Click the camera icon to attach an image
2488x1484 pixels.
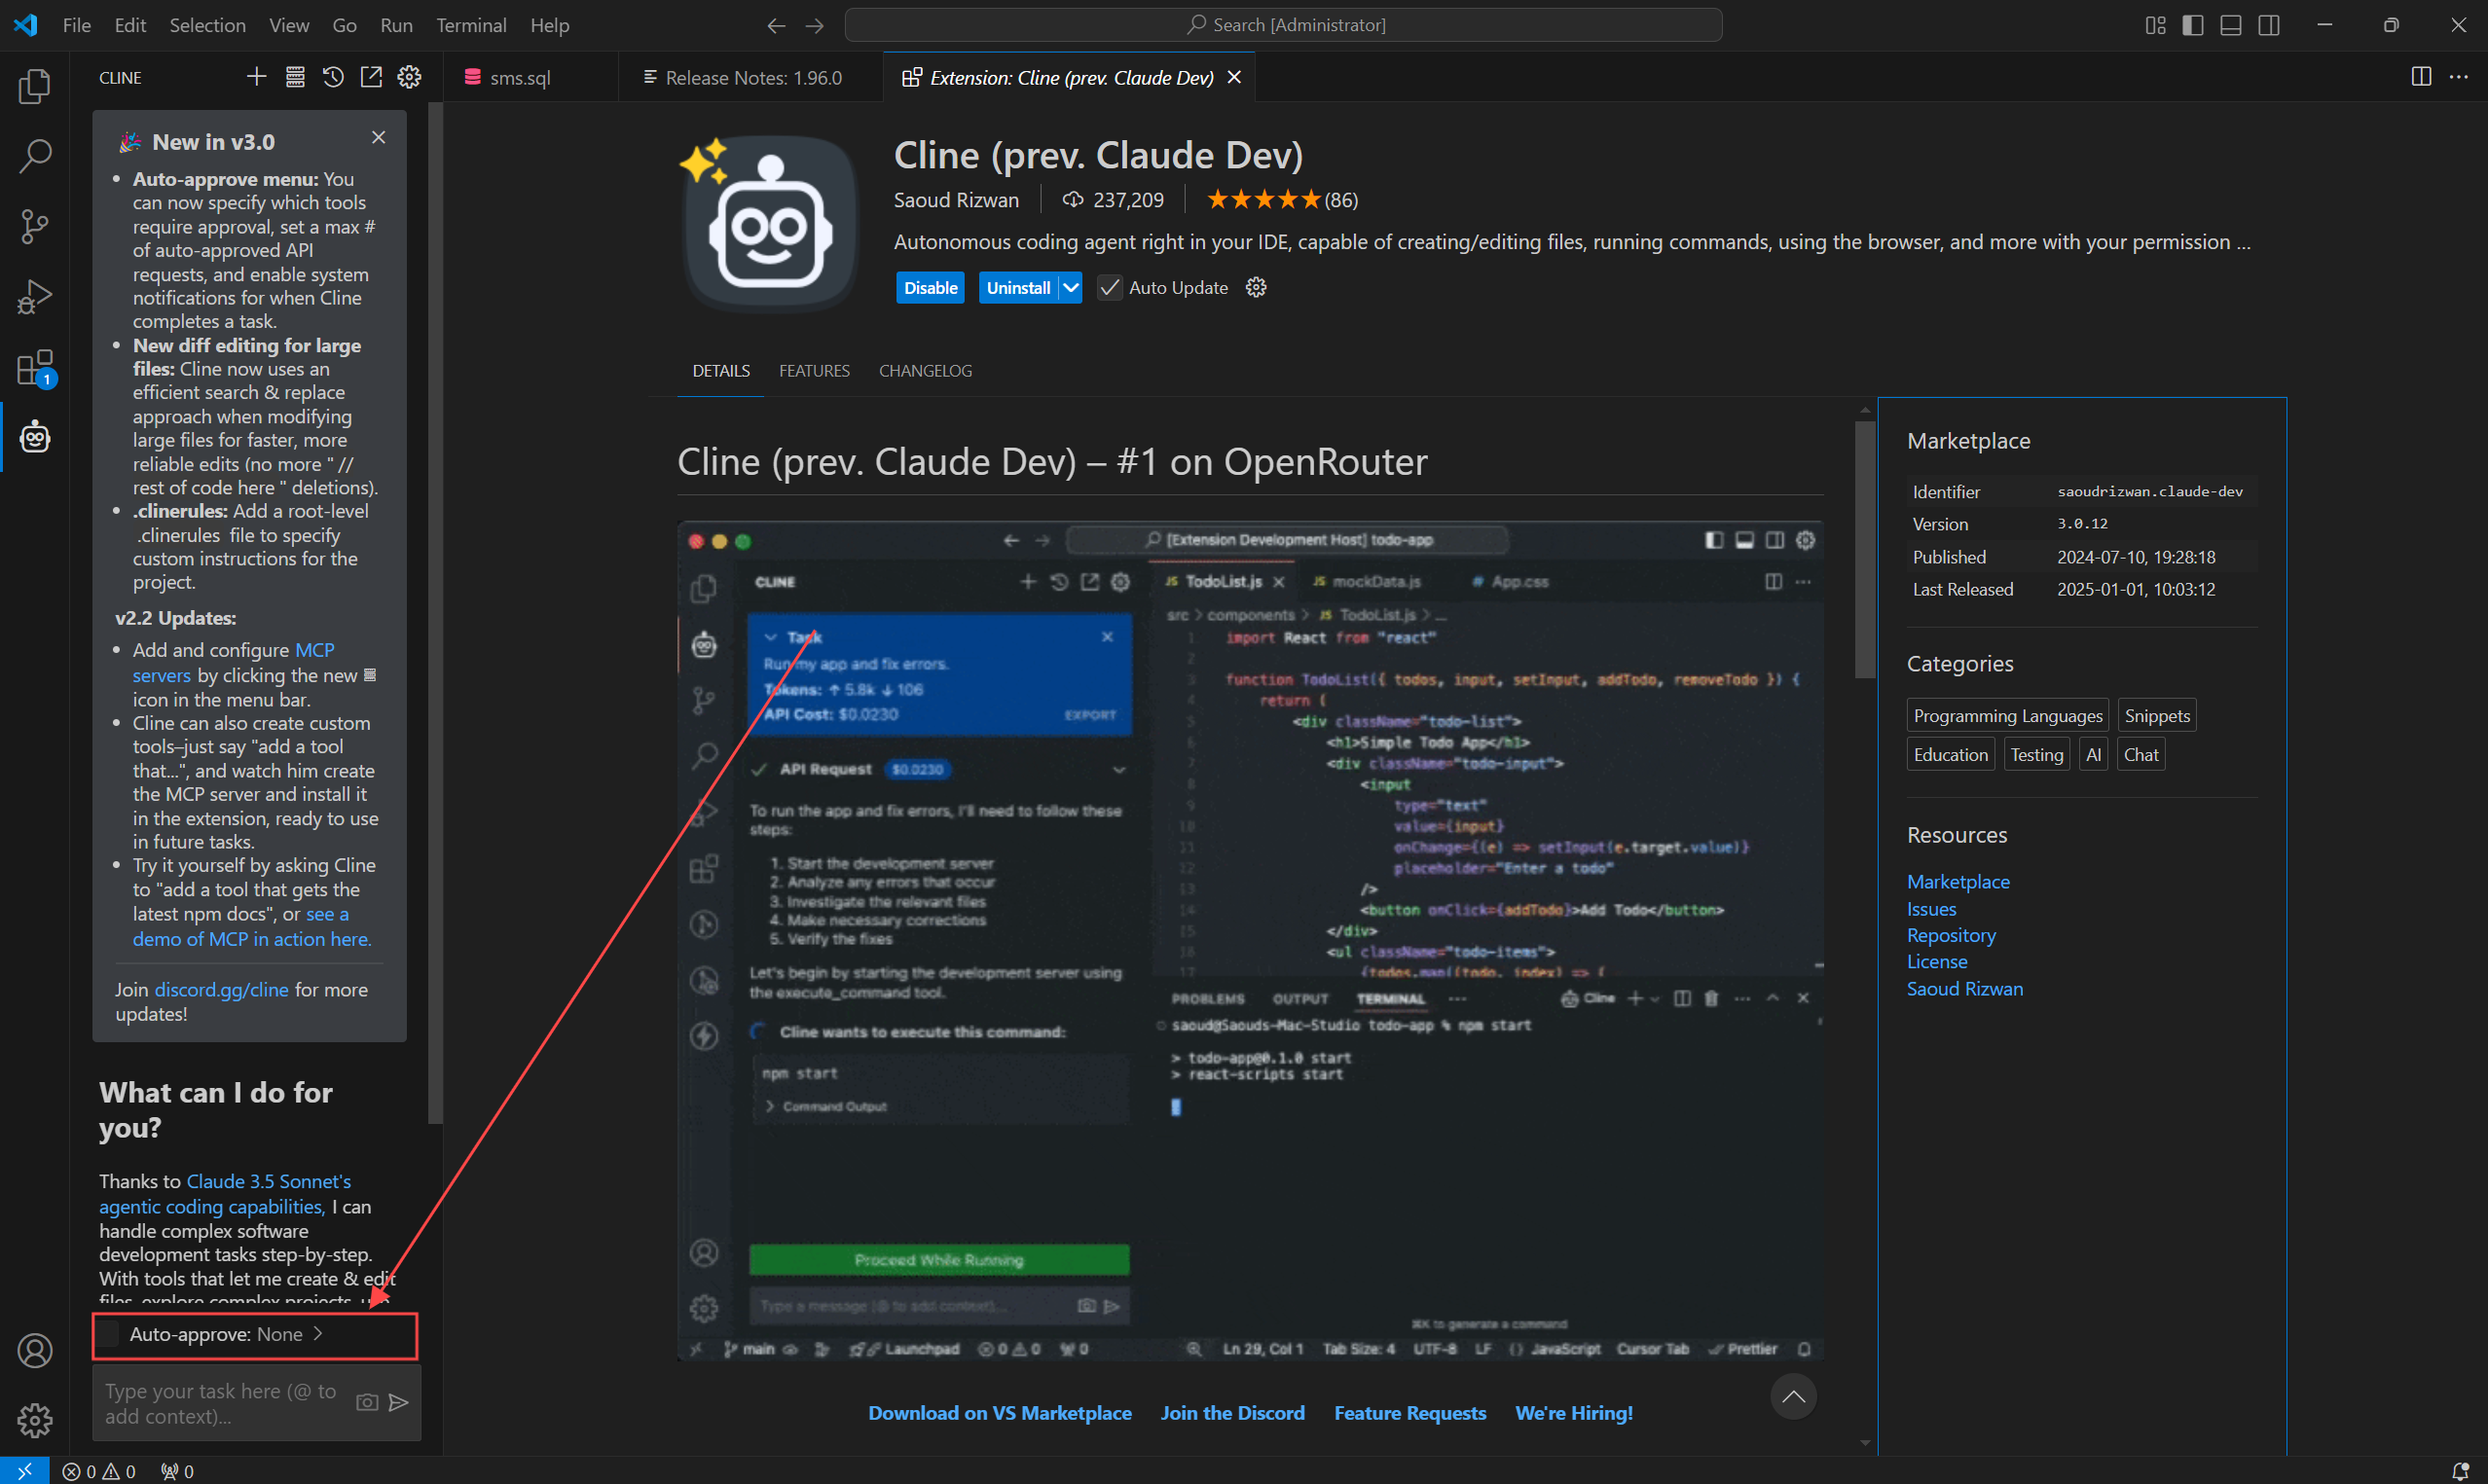367,1403
